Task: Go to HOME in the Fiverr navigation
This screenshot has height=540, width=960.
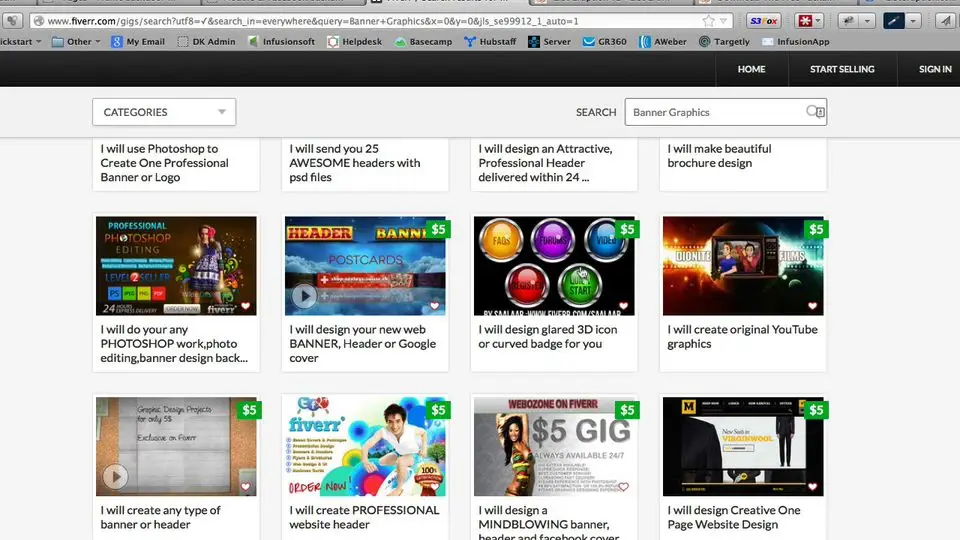Action: point(751,69)
